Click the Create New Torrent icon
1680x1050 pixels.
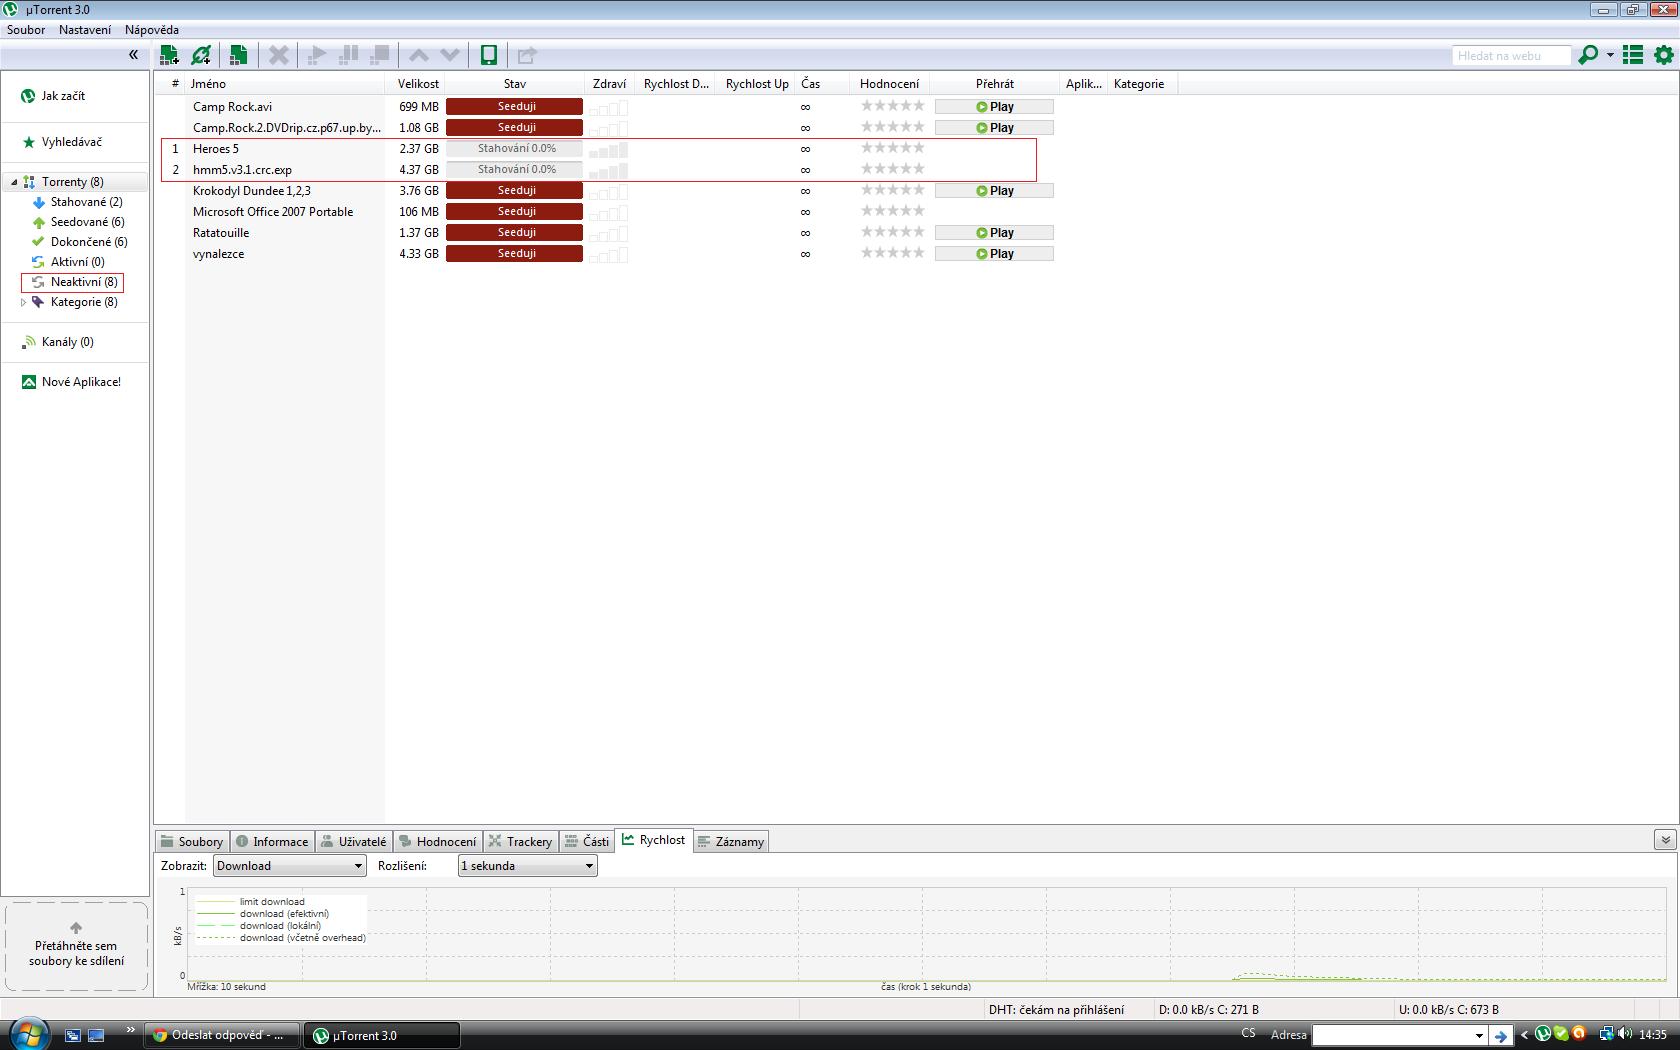coord(238,55)
